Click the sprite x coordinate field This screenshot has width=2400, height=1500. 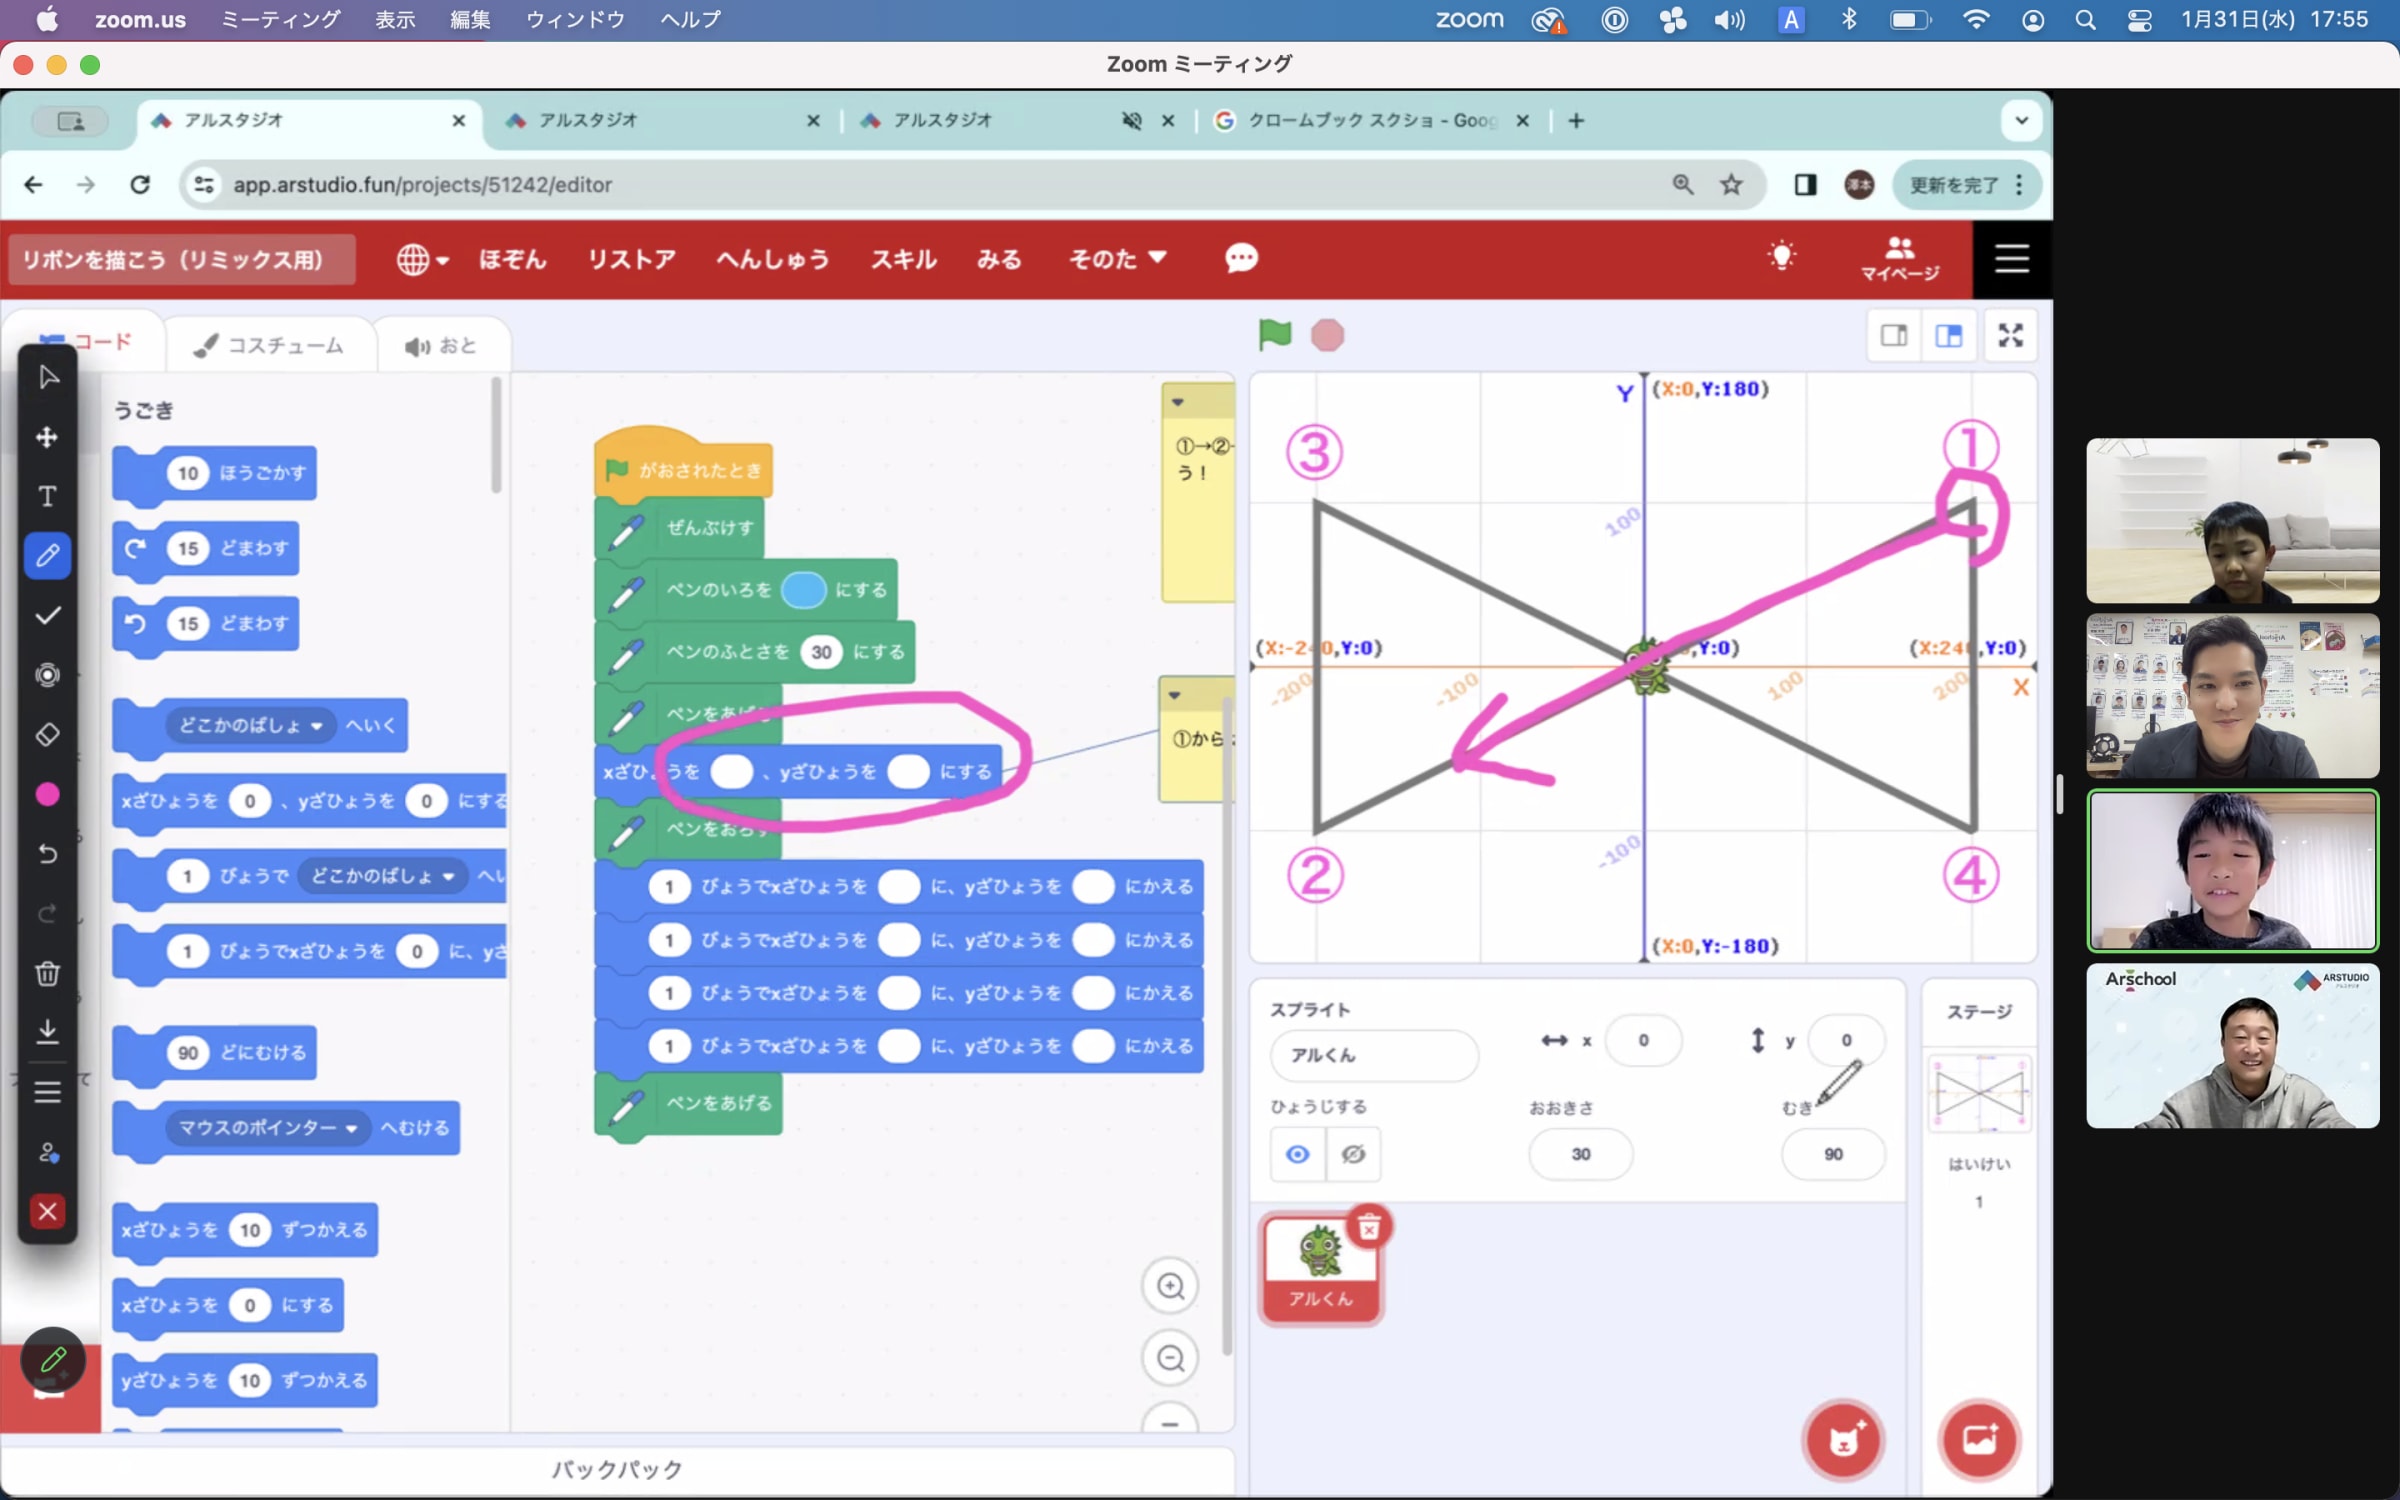pyautogui.click(x=1642, y=1041)
